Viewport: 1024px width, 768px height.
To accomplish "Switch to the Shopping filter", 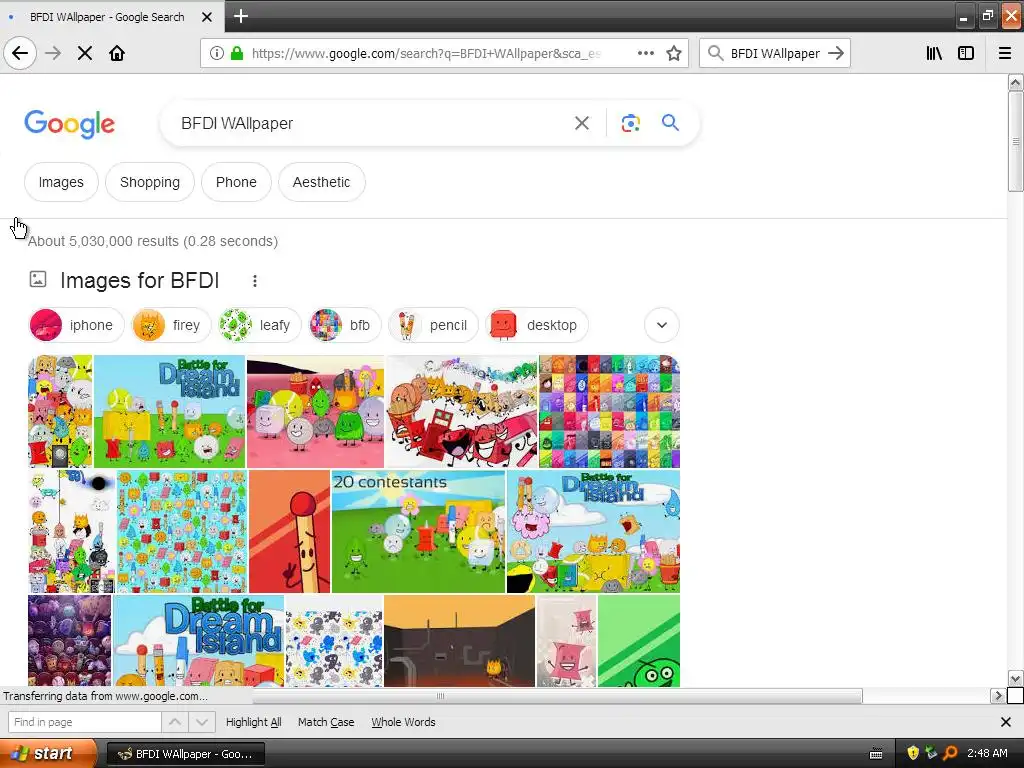I will point(150,182).
